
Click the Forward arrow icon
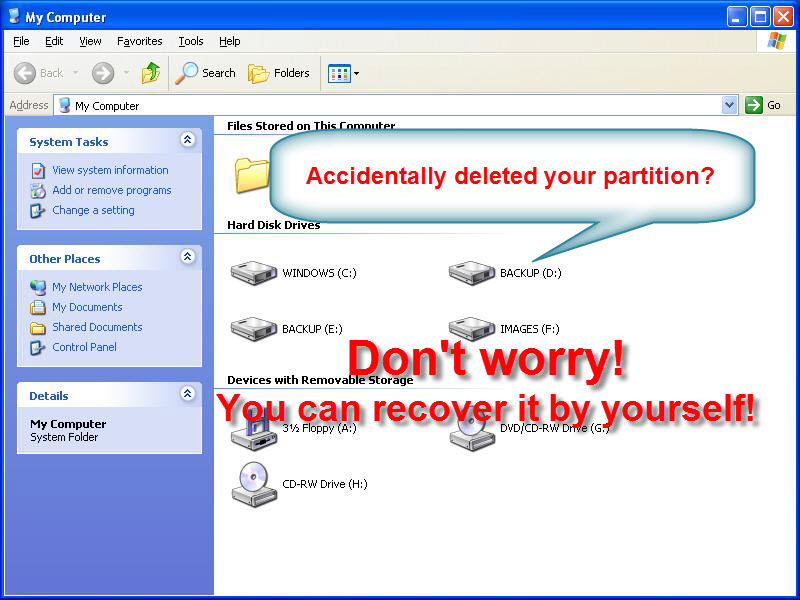tap(103, 73)
